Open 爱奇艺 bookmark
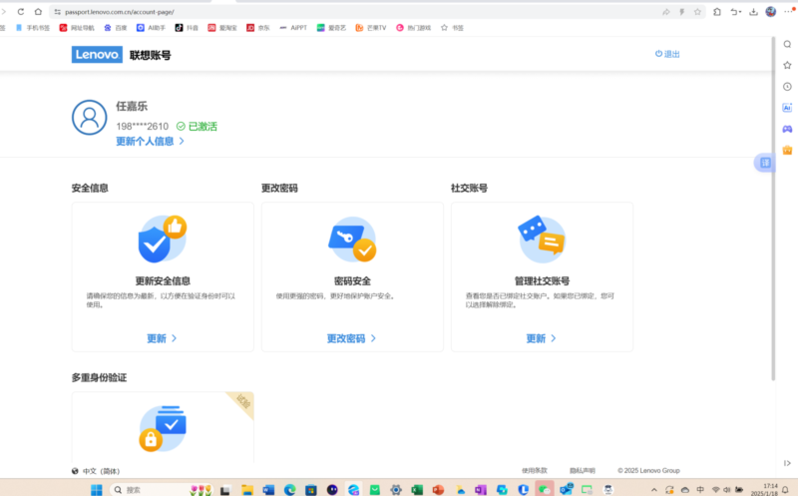The width and height of the screenshot is (798, 496). click(331, 28)
